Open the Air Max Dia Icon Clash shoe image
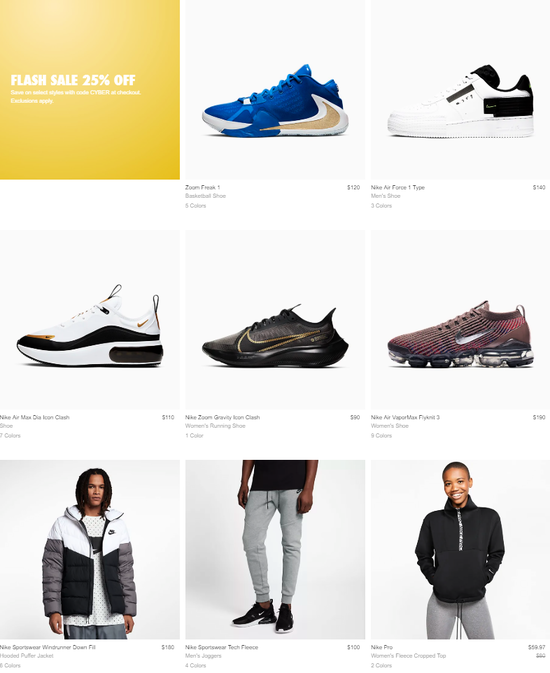Image resolution: width=550 pixels, height=673 pixels. (x=90, y=320)
